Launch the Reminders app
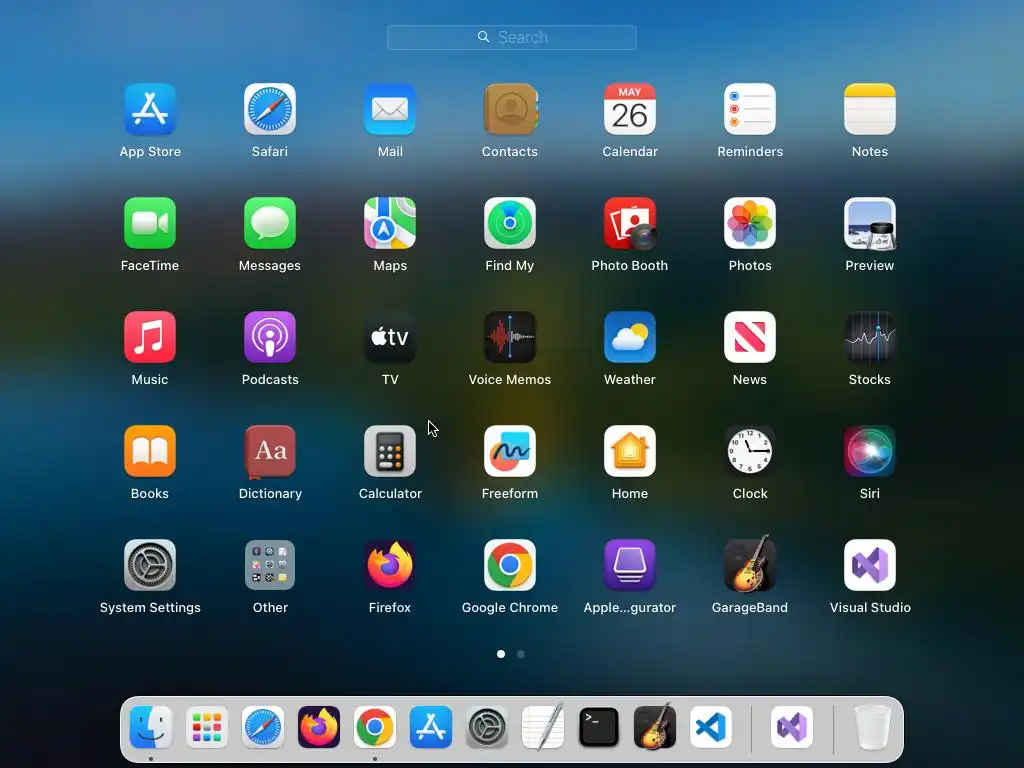Viewport: 1024px width, 768px height. point(750,109)
